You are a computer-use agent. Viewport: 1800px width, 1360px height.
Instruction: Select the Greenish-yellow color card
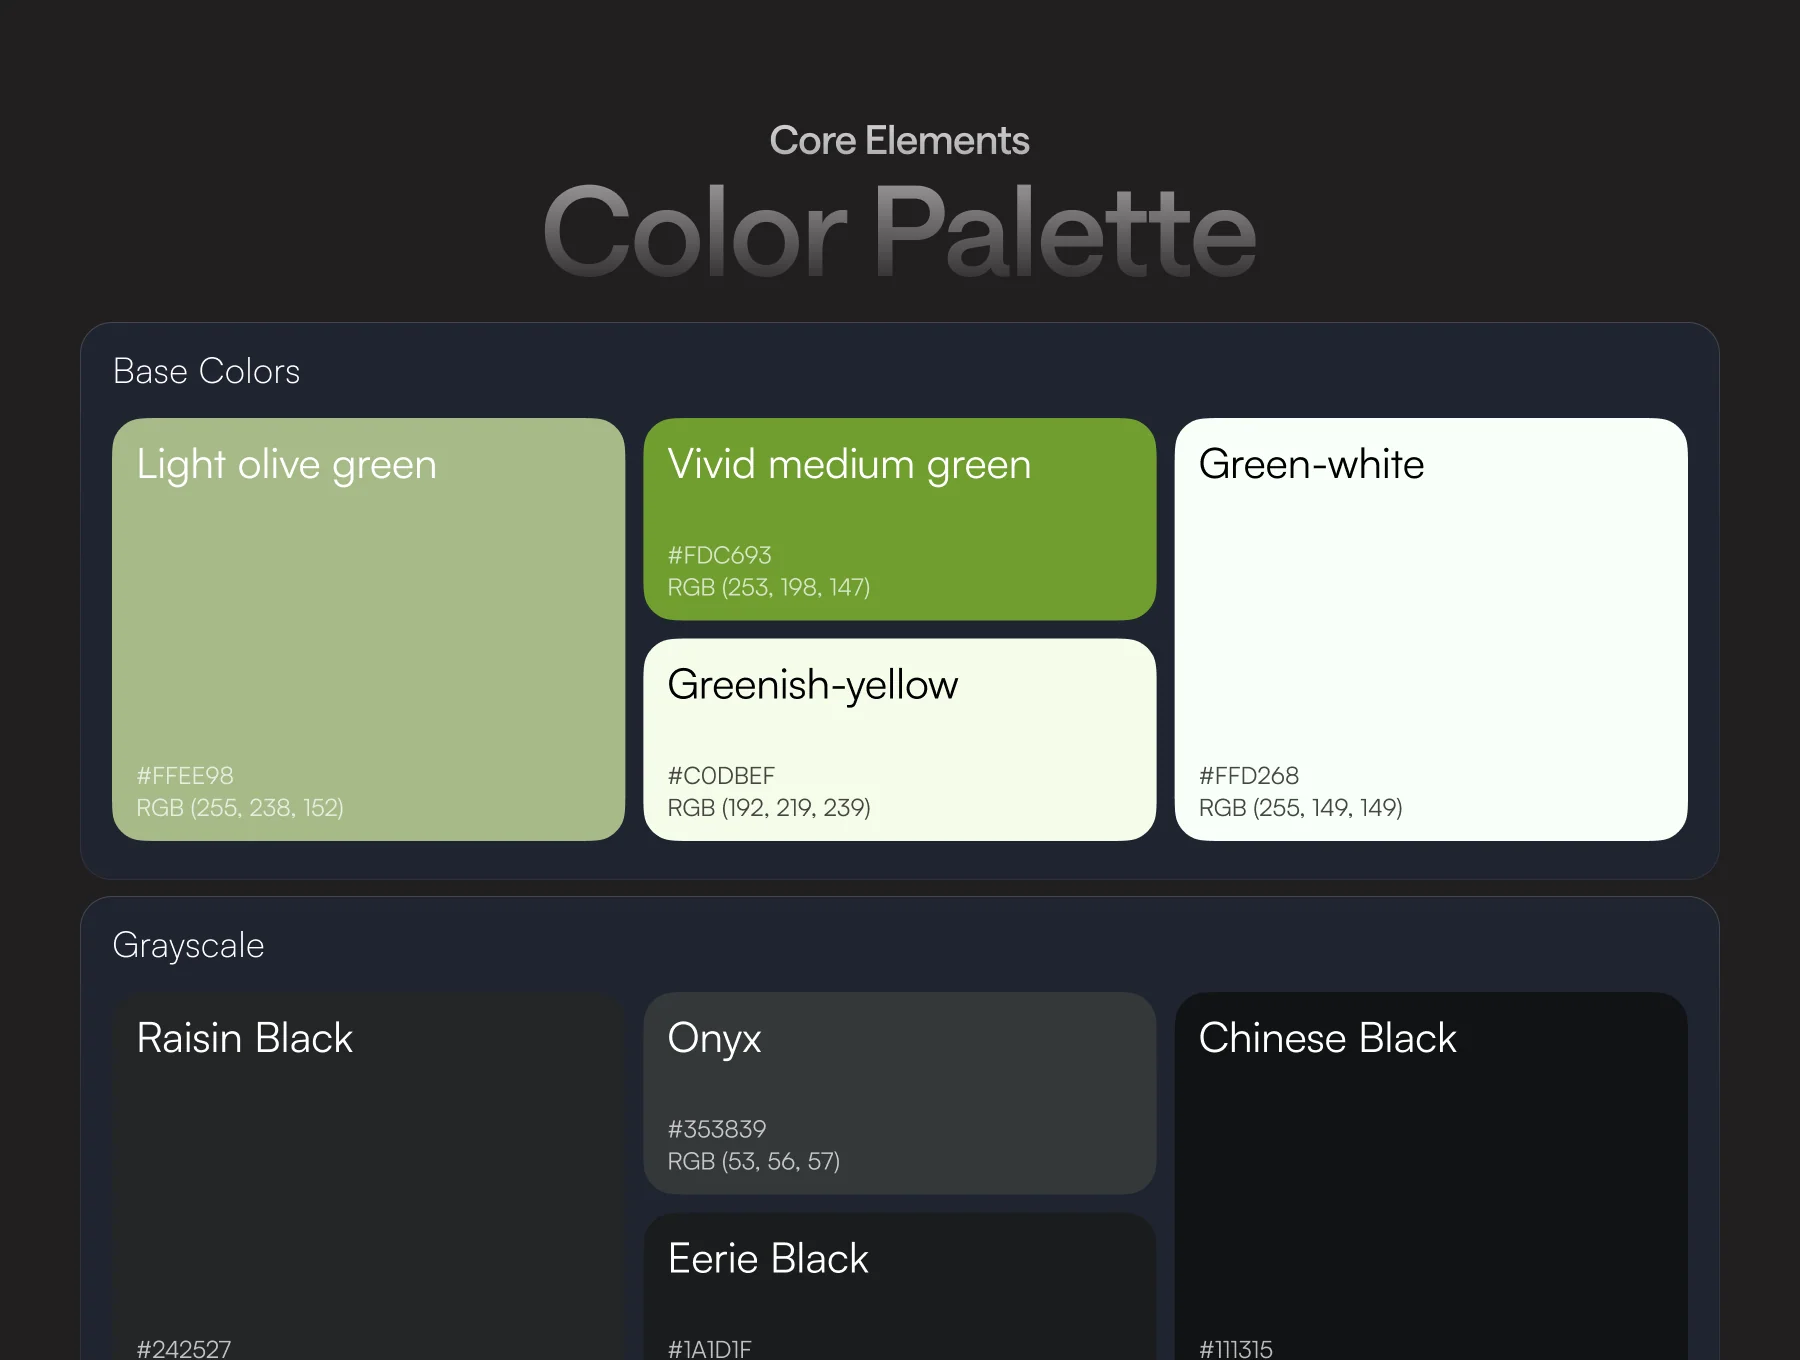point(899,740)
